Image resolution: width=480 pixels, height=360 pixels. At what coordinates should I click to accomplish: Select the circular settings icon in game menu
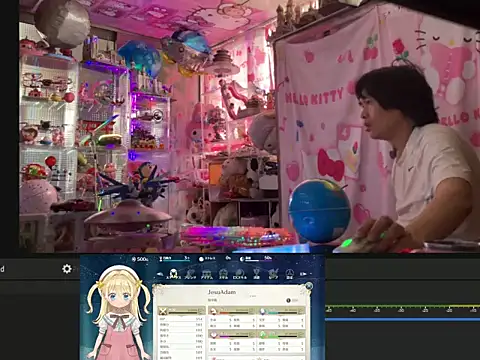pos(290,274)
